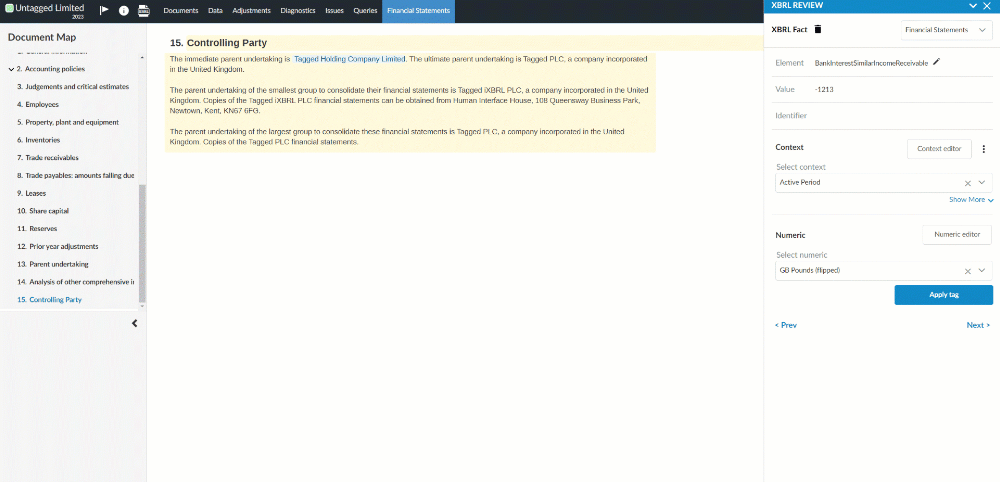Switch to the Diagnostics tab
Image resolution: width=1000 pixels, height=482 pixels.
[298, 10]
